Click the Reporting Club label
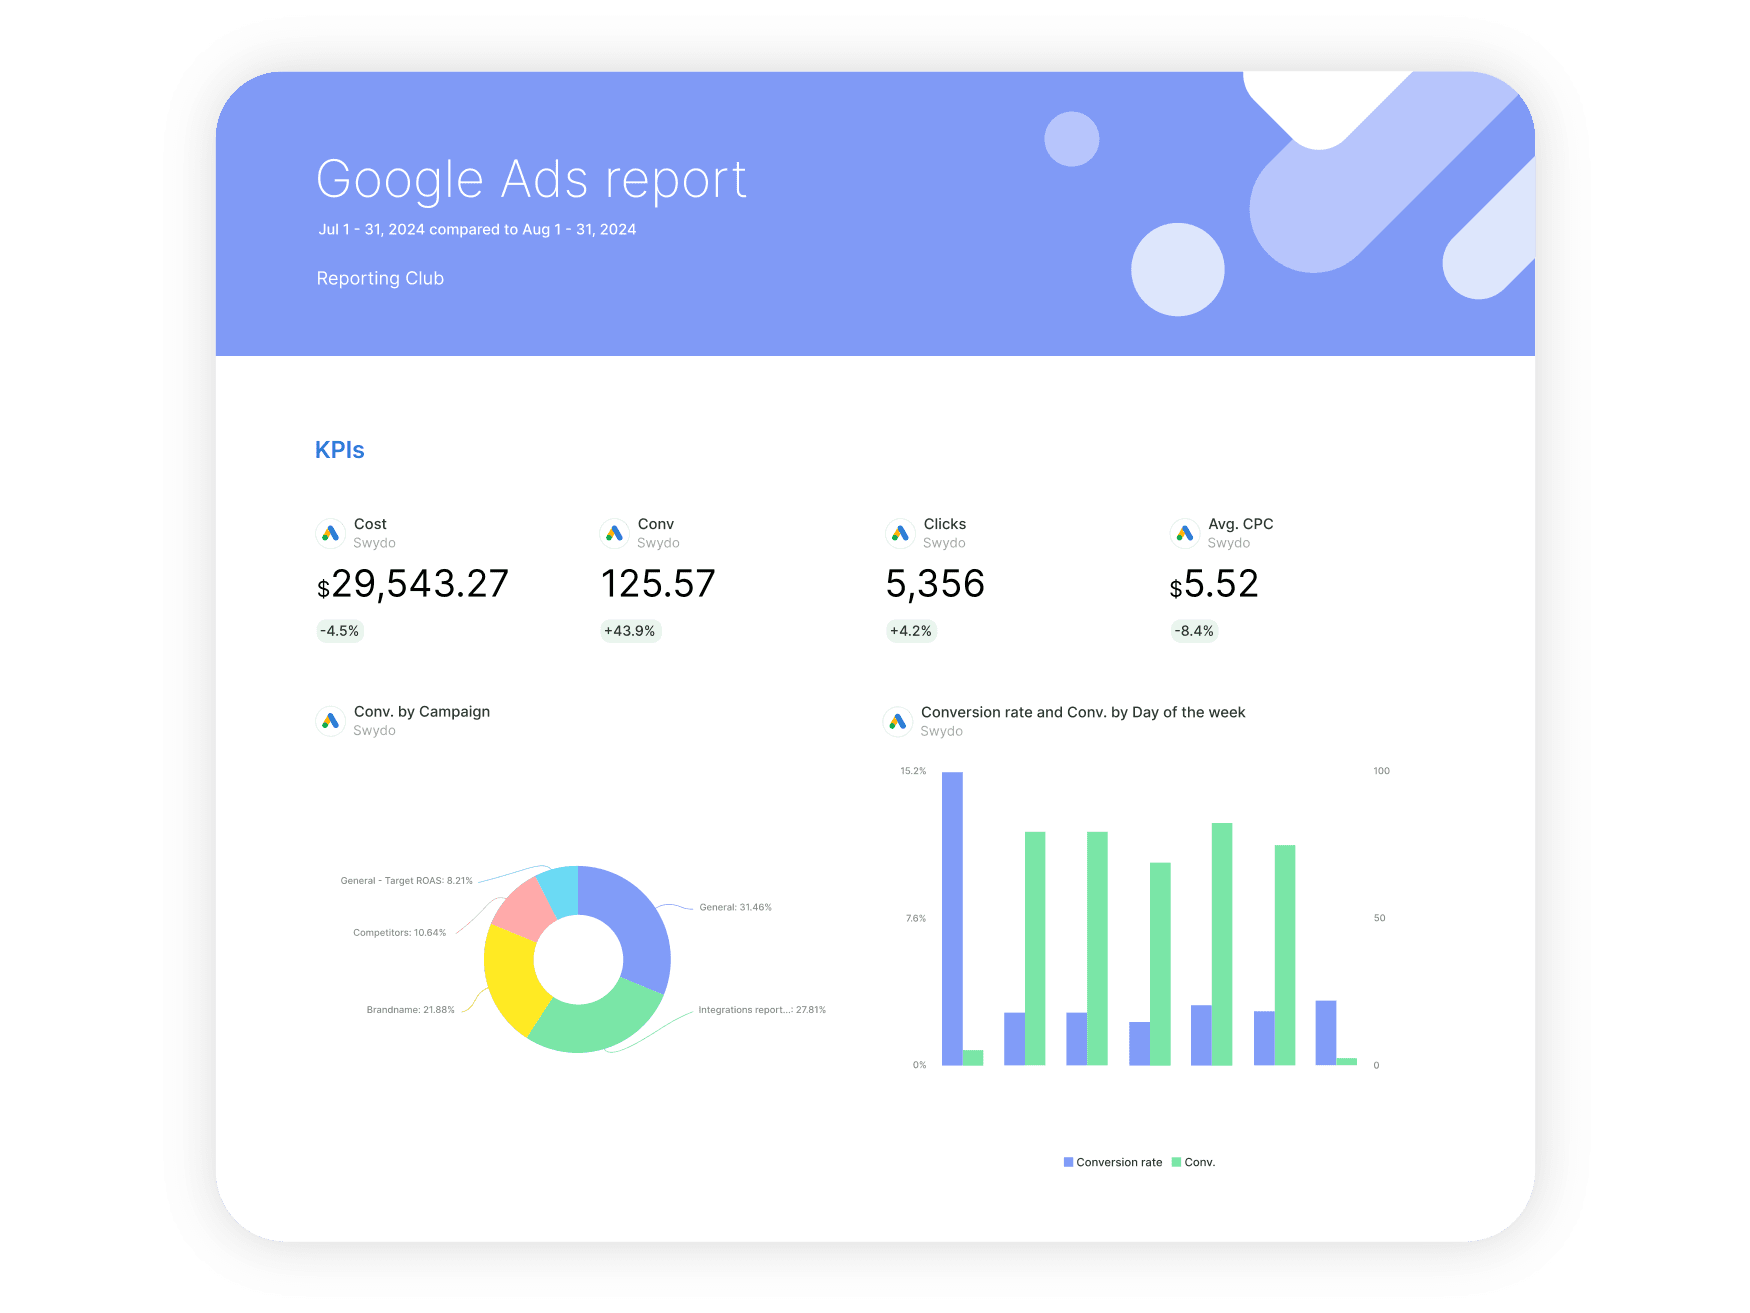Screen dimensions: 1750x1313 pyautogui.click(x=380, y=278)
